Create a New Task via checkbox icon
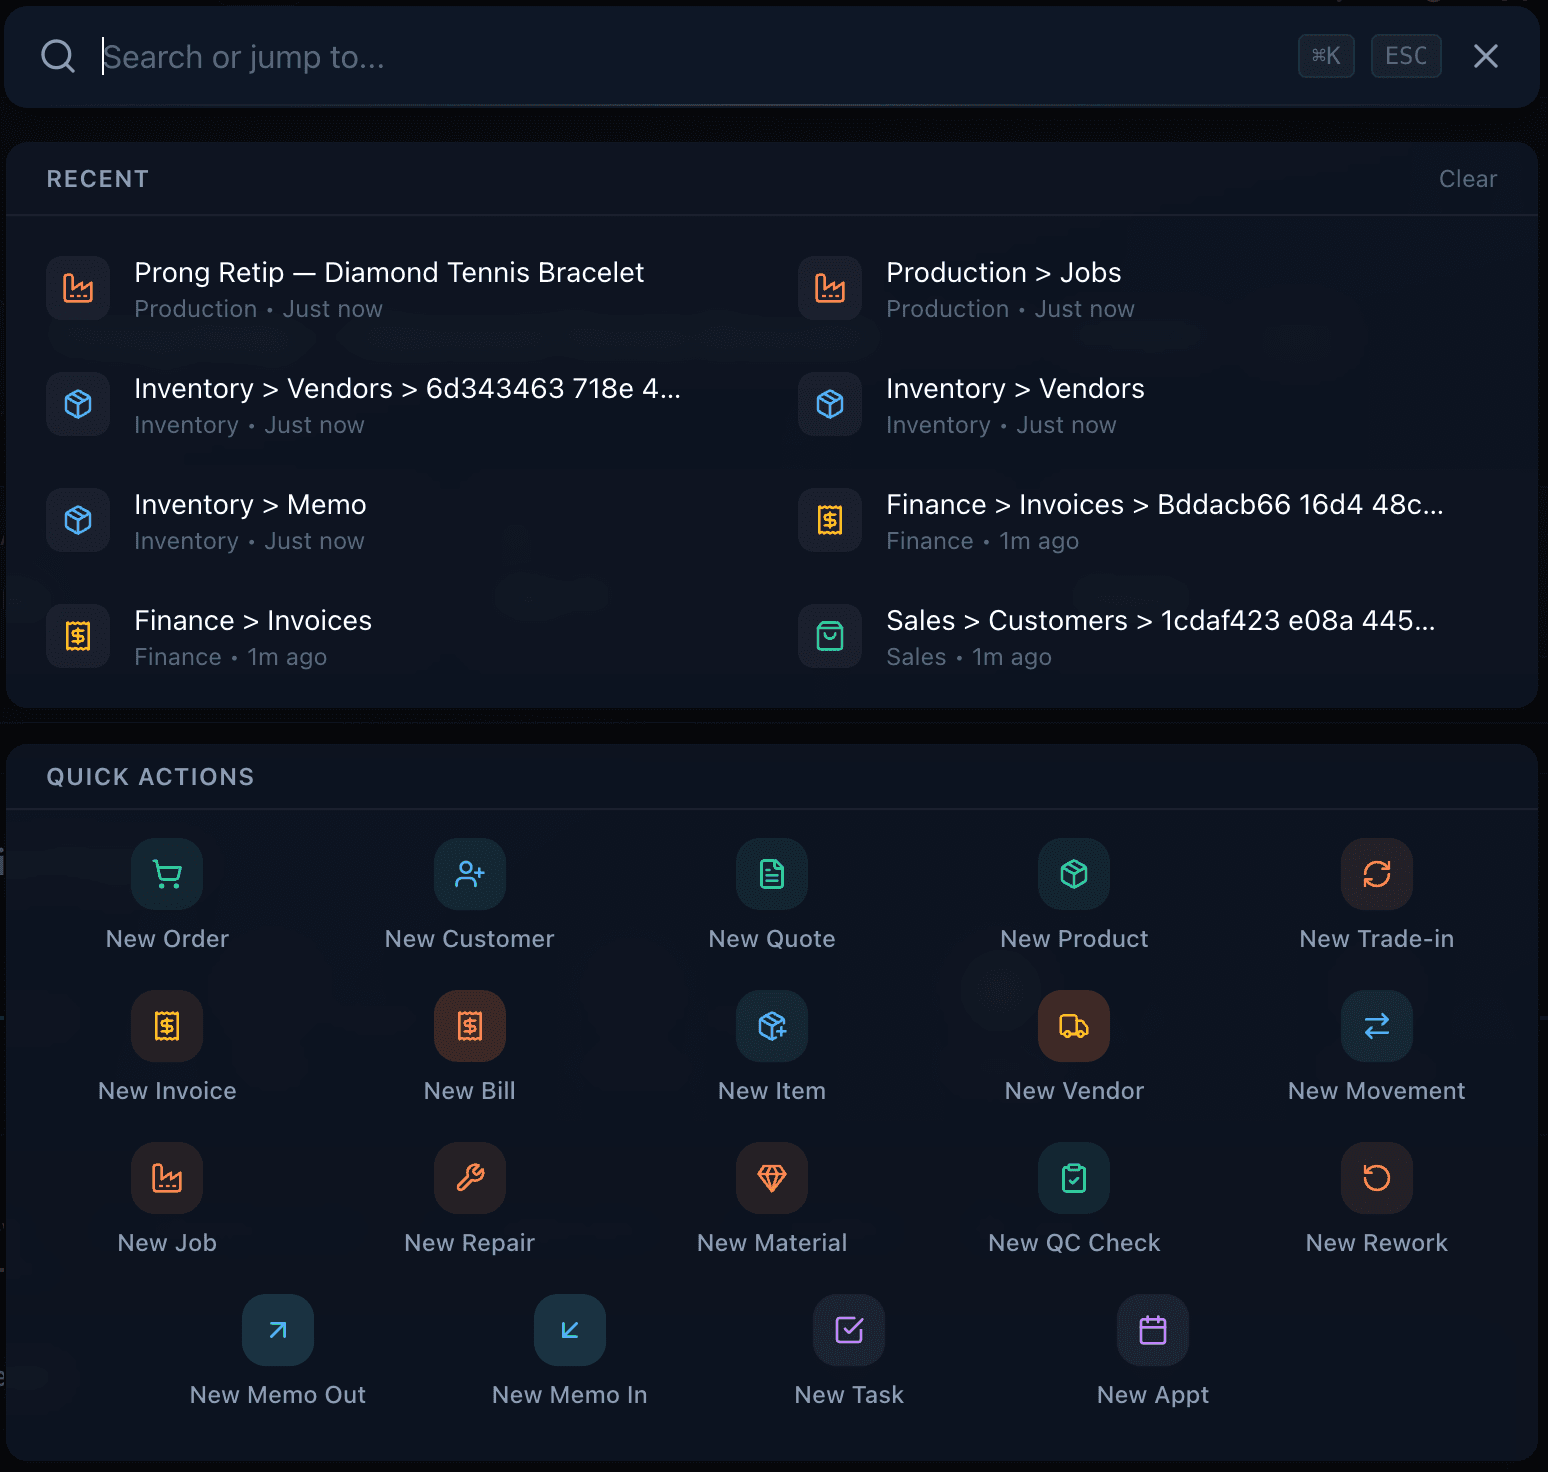The image size is (1548, 1472). click(849, 1330)
